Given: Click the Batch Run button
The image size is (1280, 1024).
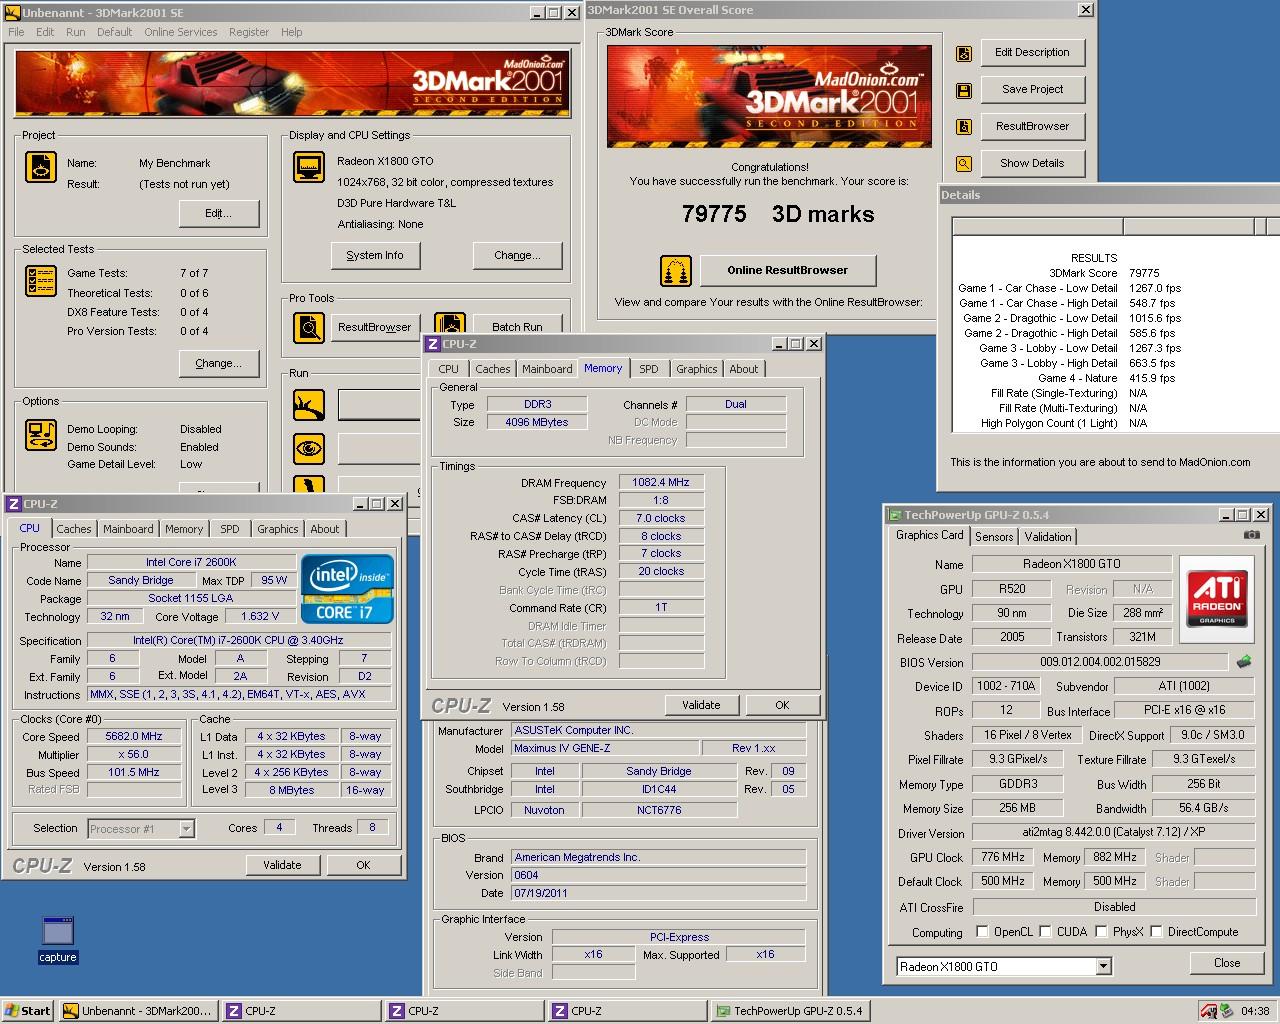Looking at the screenshot, I should click(518, 327).
